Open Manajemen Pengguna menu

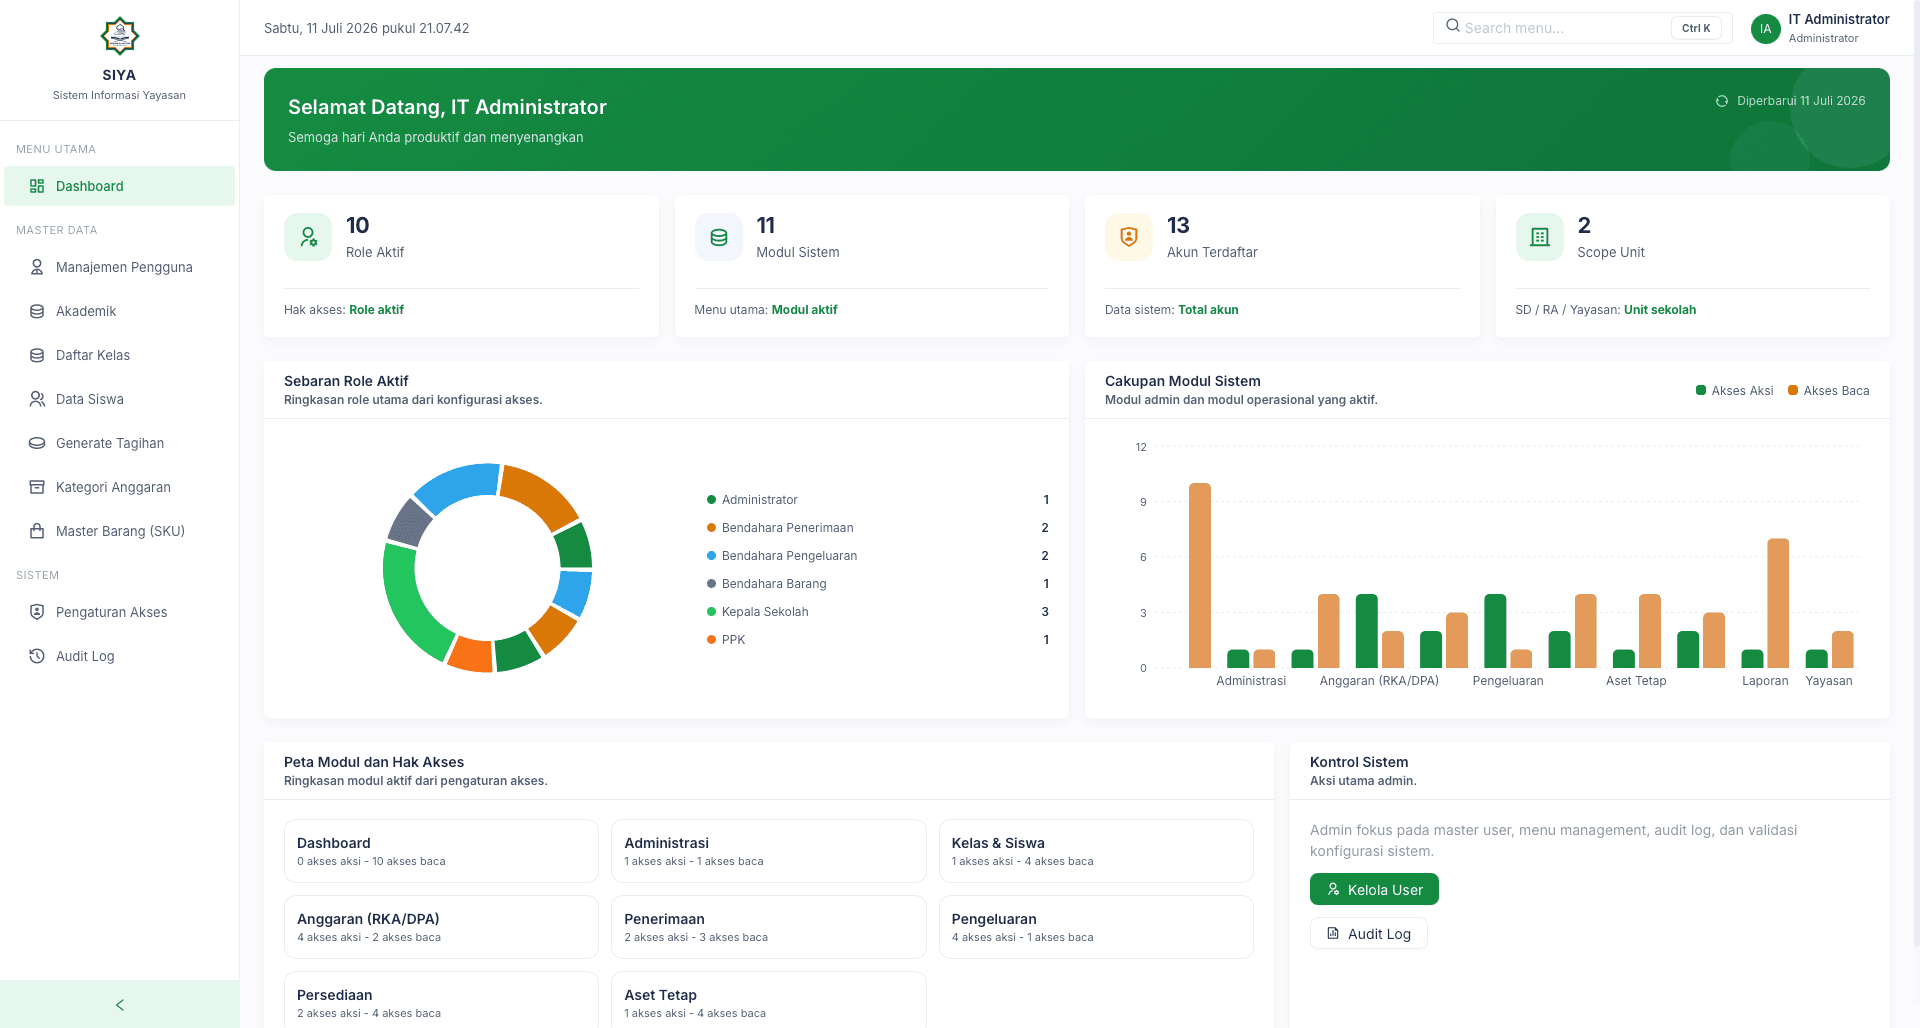point(120,267)
